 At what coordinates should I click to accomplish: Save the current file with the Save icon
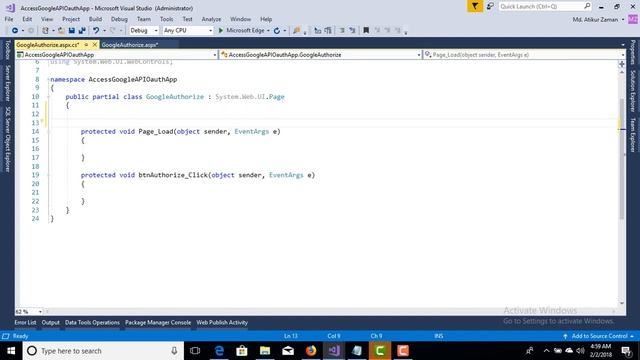(x=71, y=31)
